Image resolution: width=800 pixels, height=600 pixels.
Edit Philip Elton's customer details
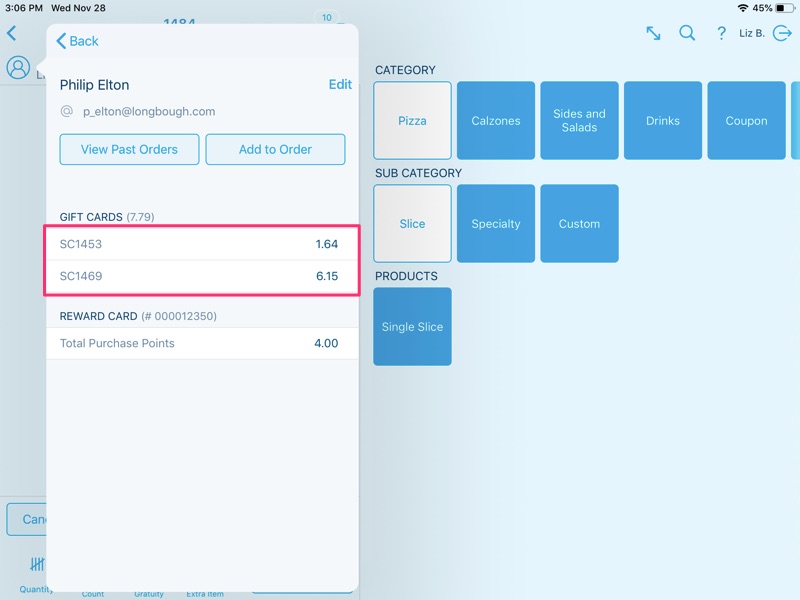pos(340,85)
